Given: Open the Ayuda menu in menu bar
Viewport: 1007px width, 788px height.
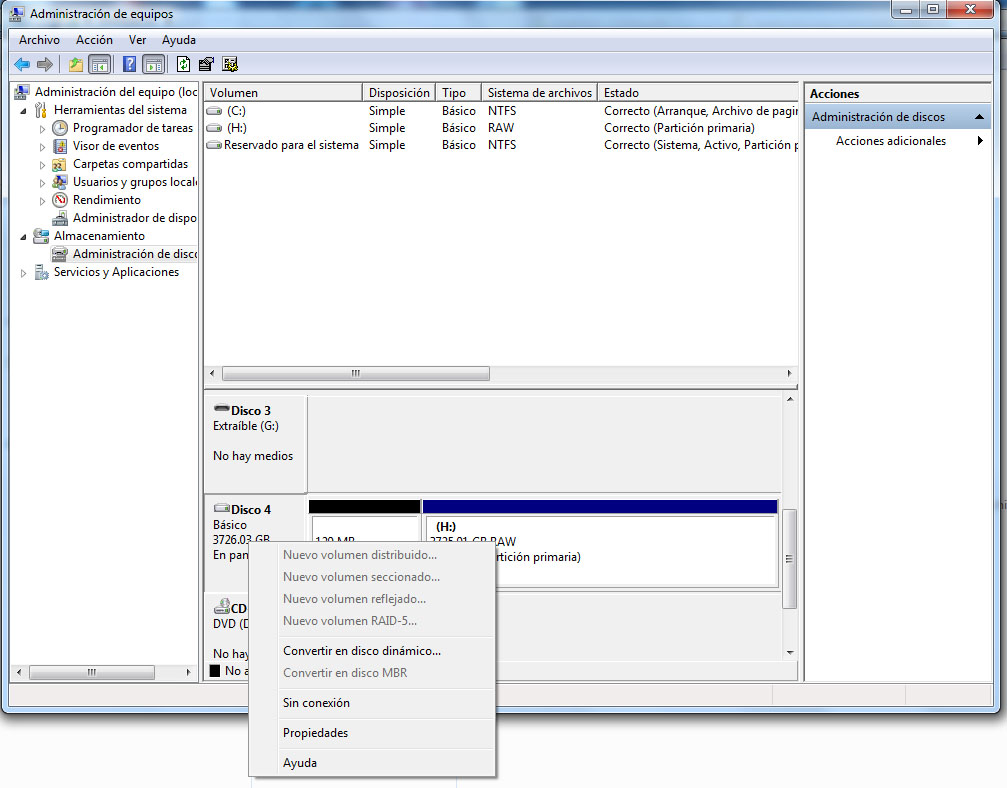Looking at the screenshot, I should 179,40.
